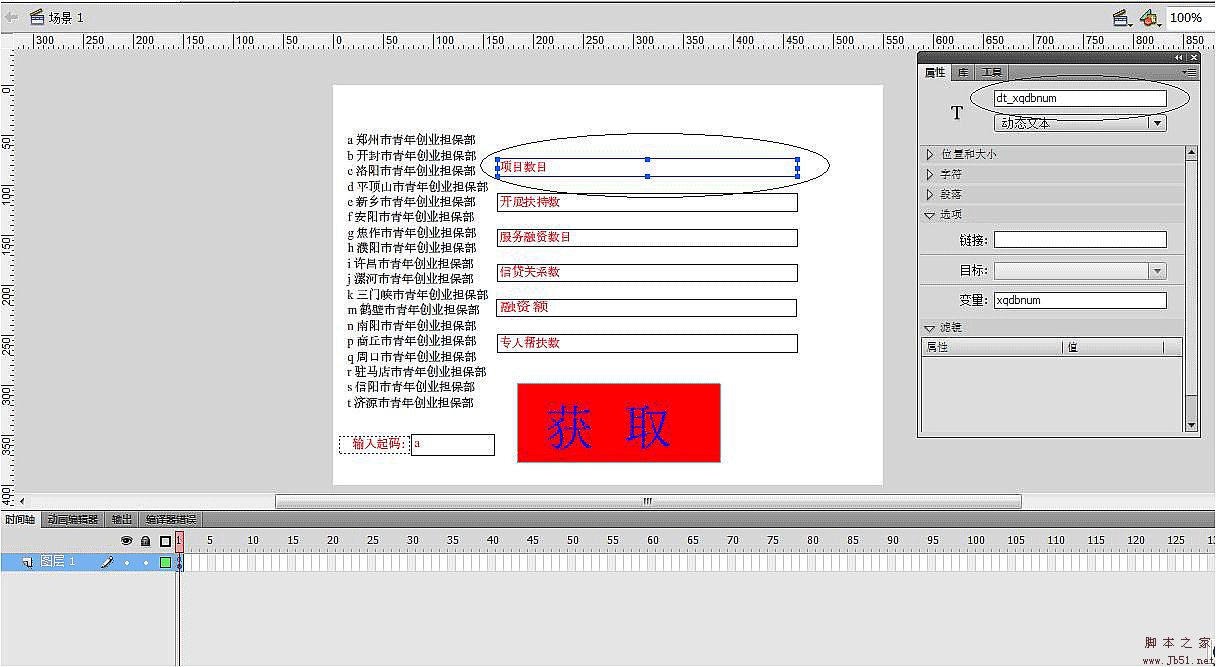
Task: Click the back arrow beside 场景 1
Action: tap(11, 17)
